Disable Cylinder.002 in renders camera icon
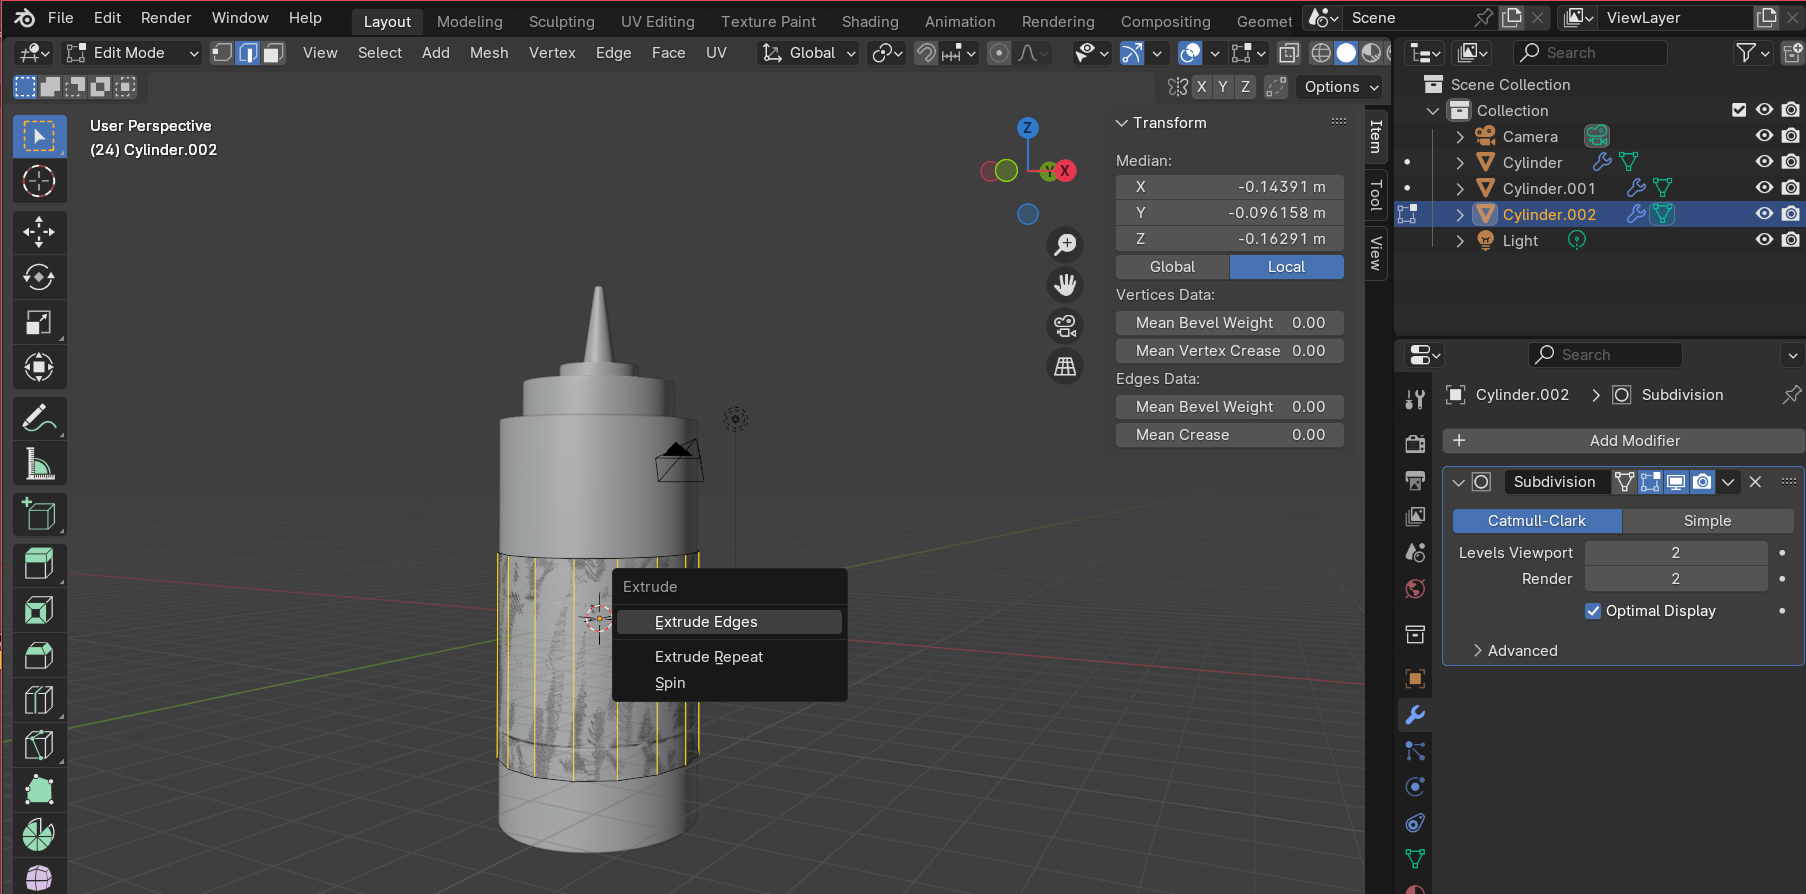 tap(1791, 214)
